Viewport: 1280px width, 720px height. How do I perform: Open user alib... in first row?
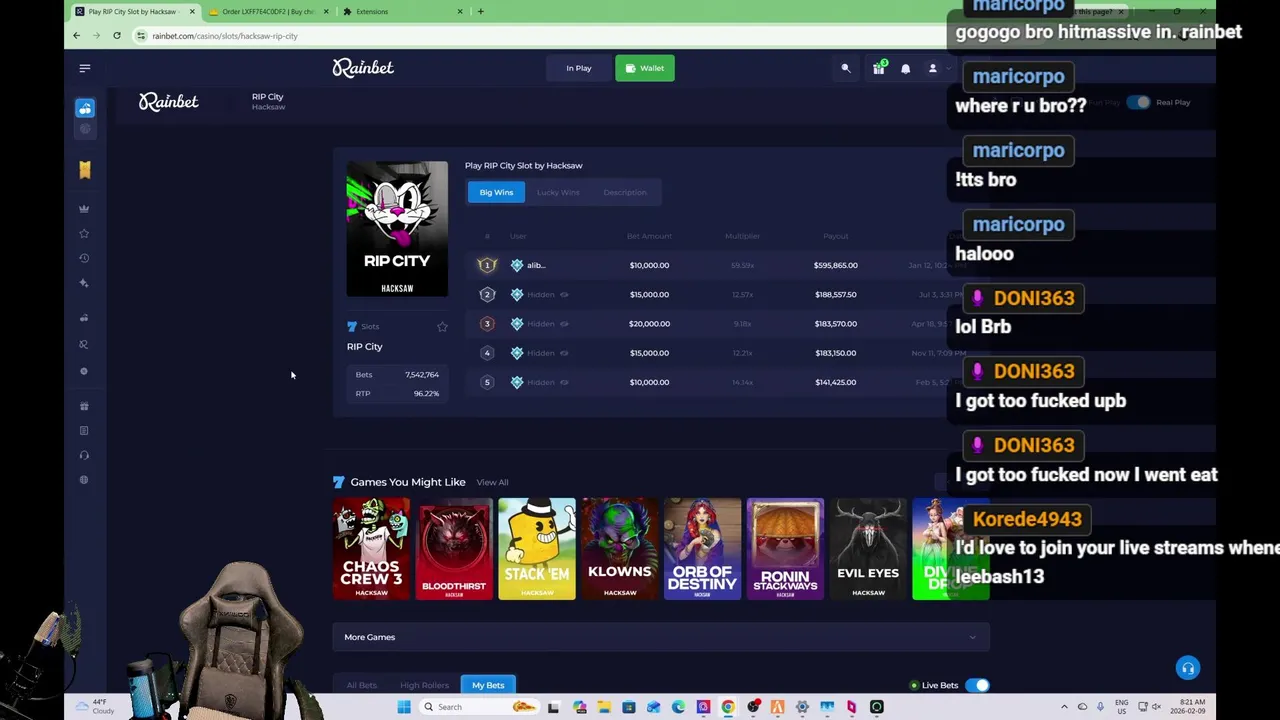pos(536,265)
